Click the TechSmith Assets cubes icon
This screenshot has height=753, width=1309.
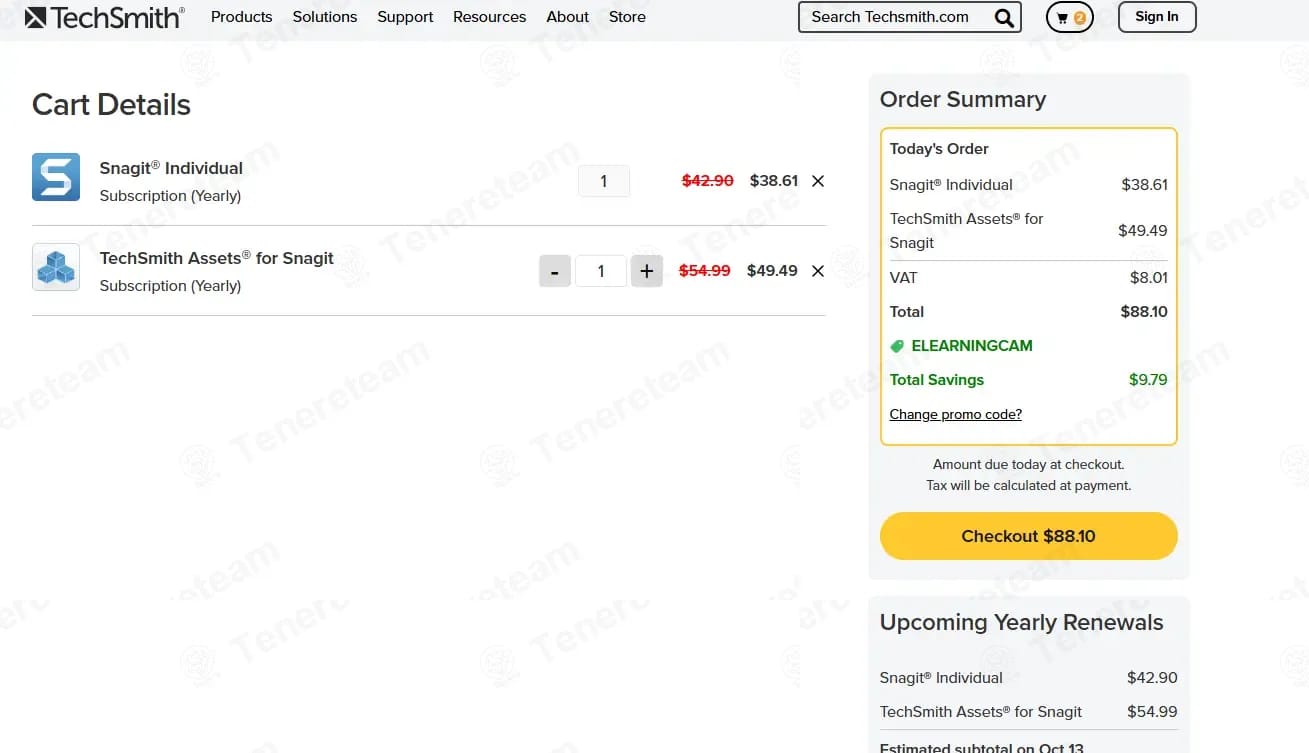point(56,267)
